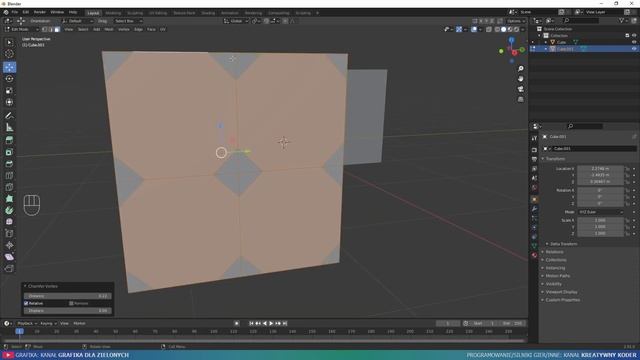Select the Rip Region tool

pyautogui.click(x=9, y=269)
